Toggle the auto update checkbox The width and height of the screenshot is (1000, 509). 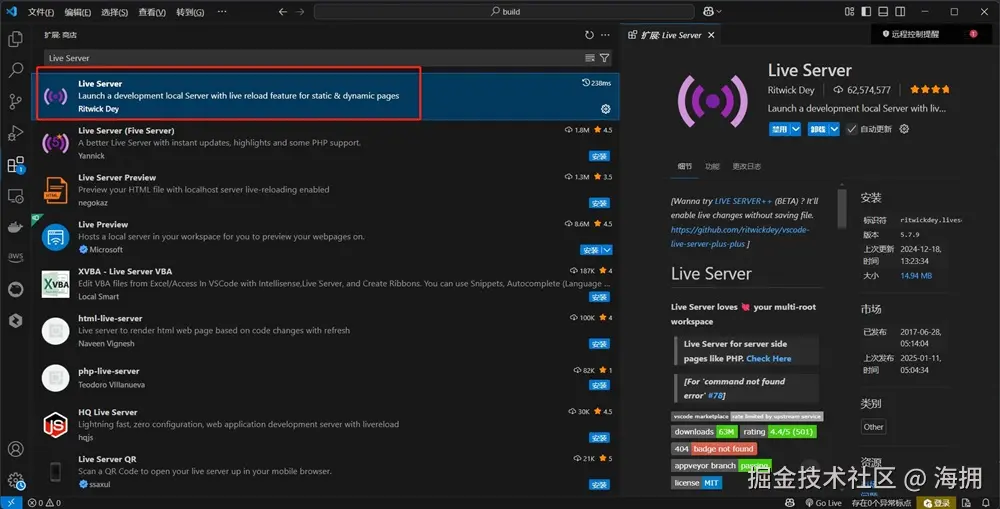click(851, 129)
